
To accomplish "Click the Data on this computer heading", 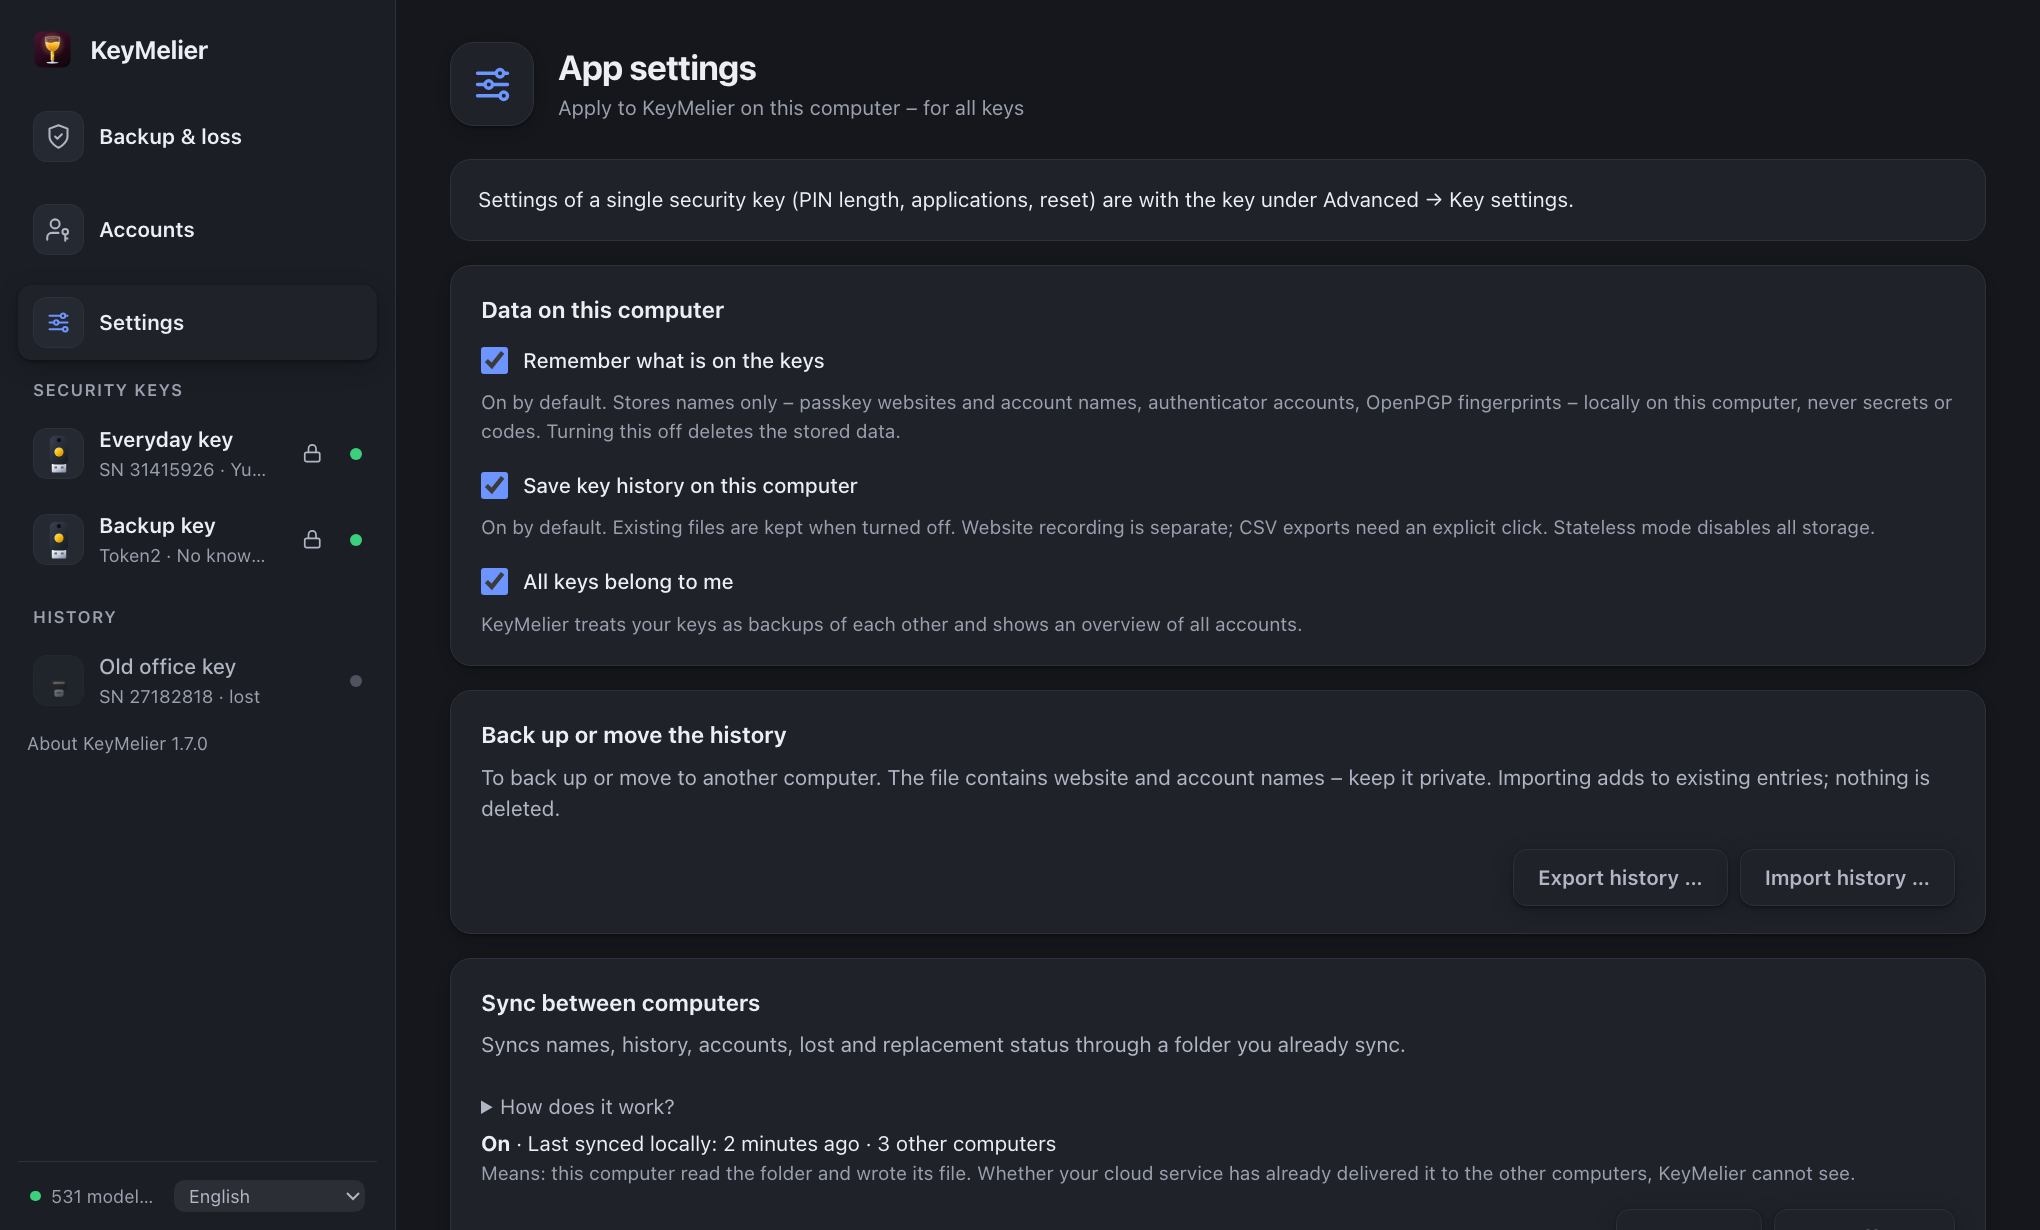I will [602, 310].
